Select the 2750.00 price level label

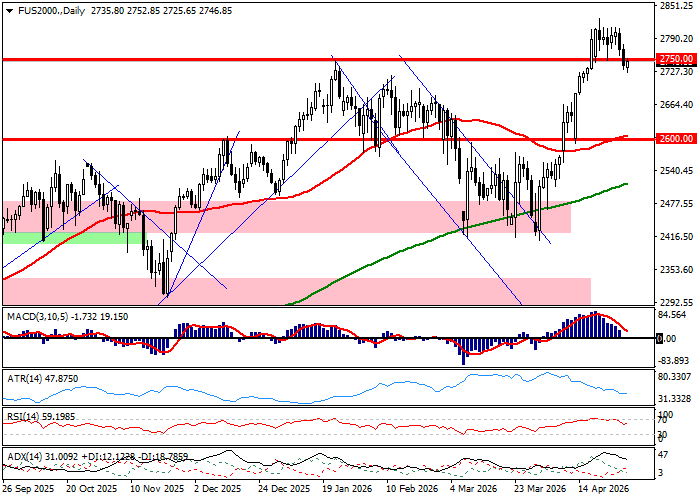pos(676,59)
